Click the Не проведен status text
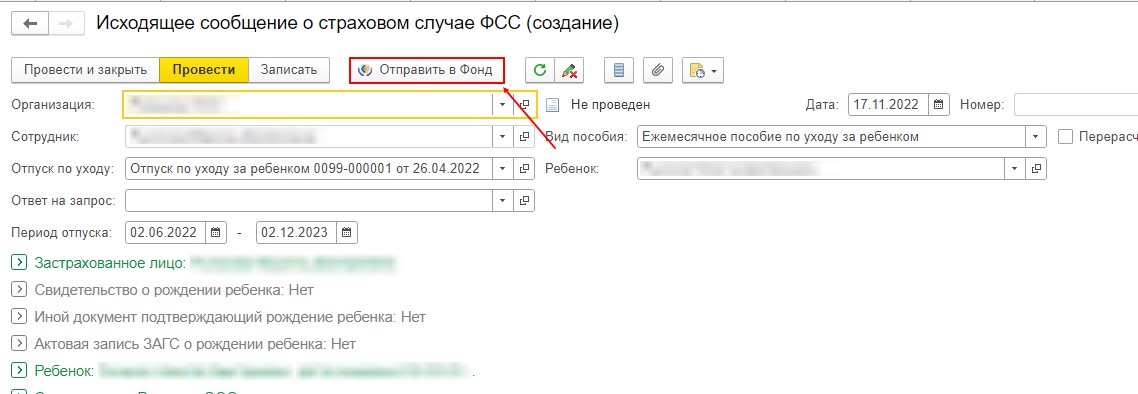 click(x=610, y=104)
